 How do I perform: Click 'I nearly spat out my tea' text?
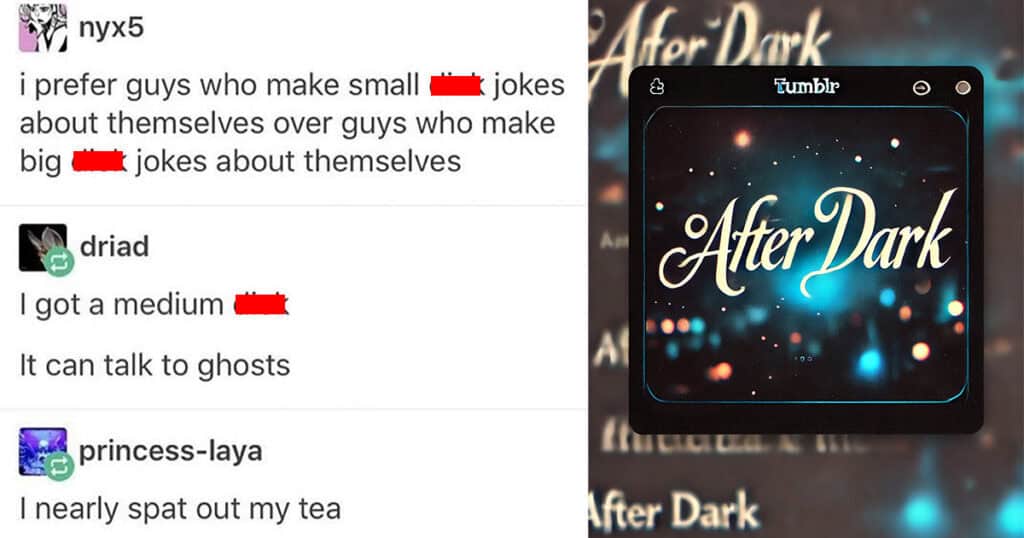[x=180, y=509]
